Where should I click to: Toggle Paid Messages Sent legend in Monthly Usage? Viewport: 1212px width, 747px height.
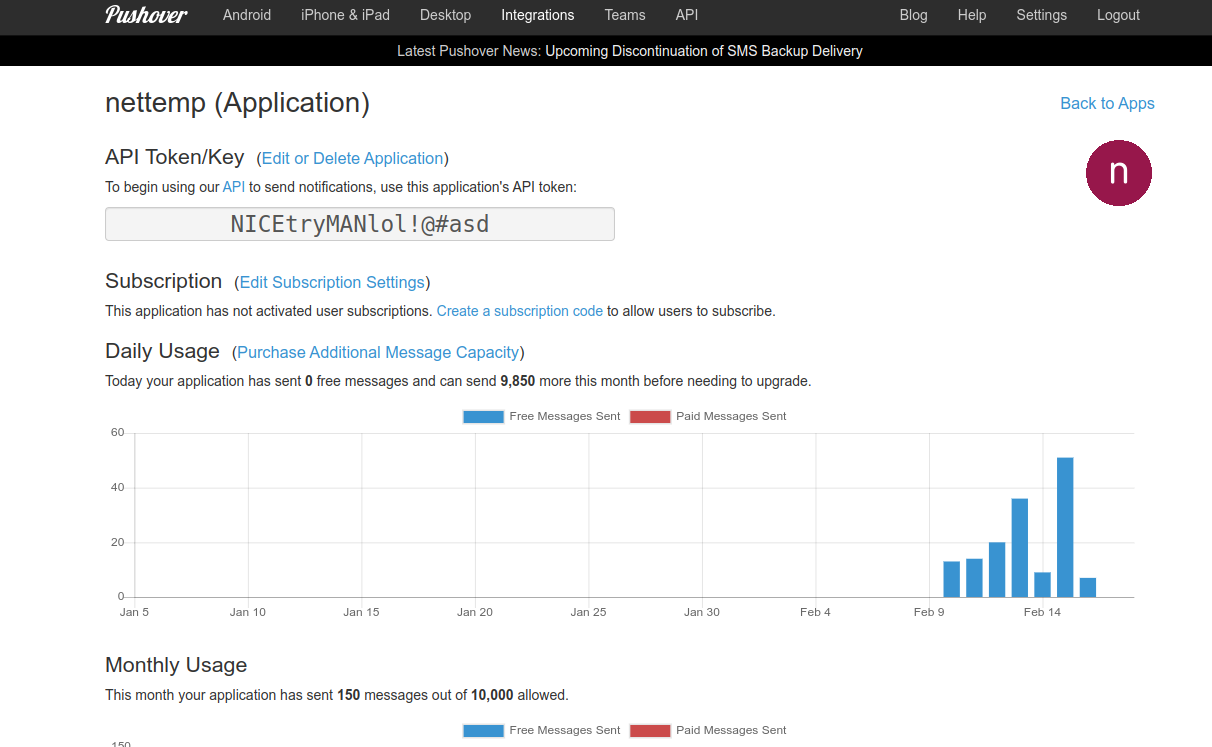[708, 730]
